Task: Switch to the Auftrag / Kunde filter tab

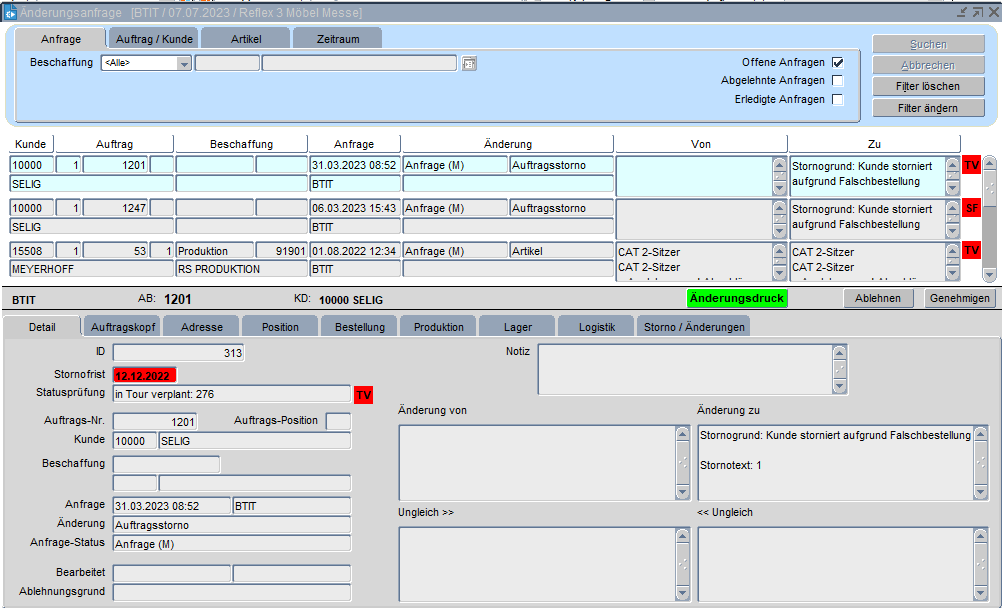Action: pos(154,39)
